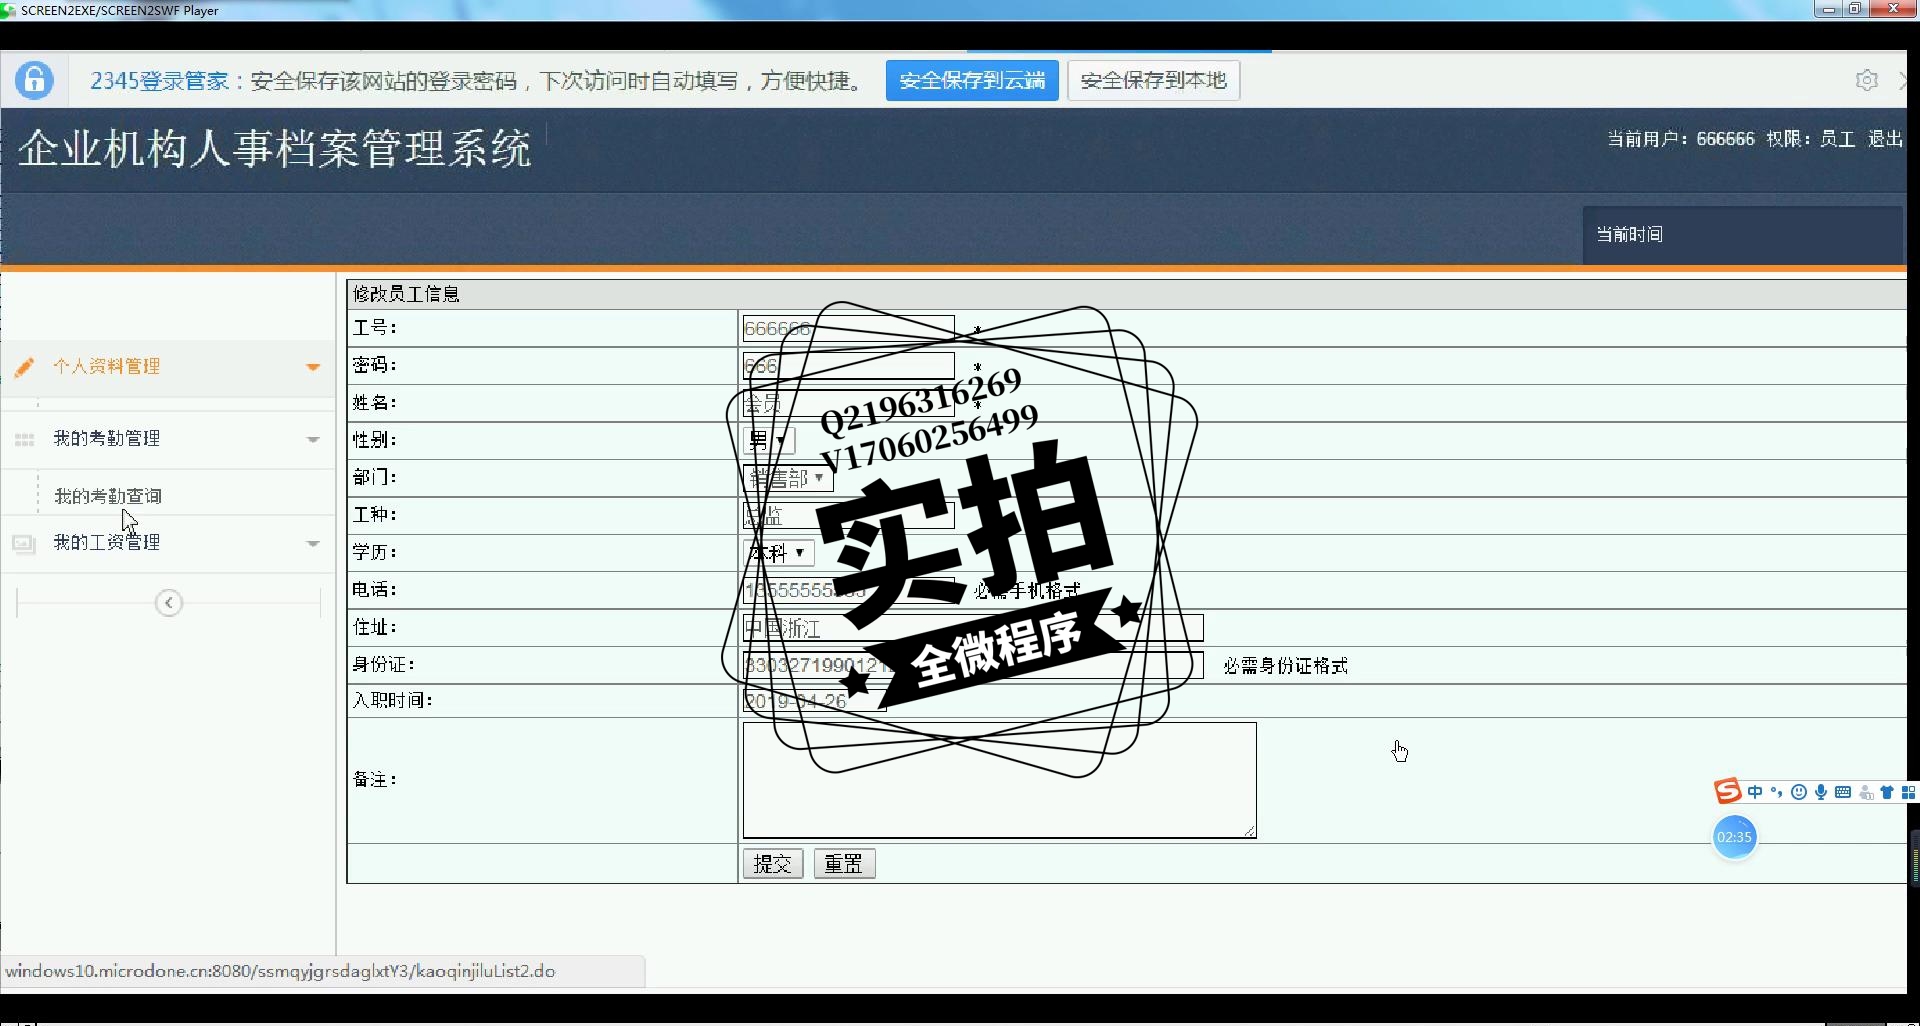Image resolution: width=1920 pixels, height=1026 pixels.
Task: Click the 企业机构人事档案管理系统 title
Action: coord(274,148)
